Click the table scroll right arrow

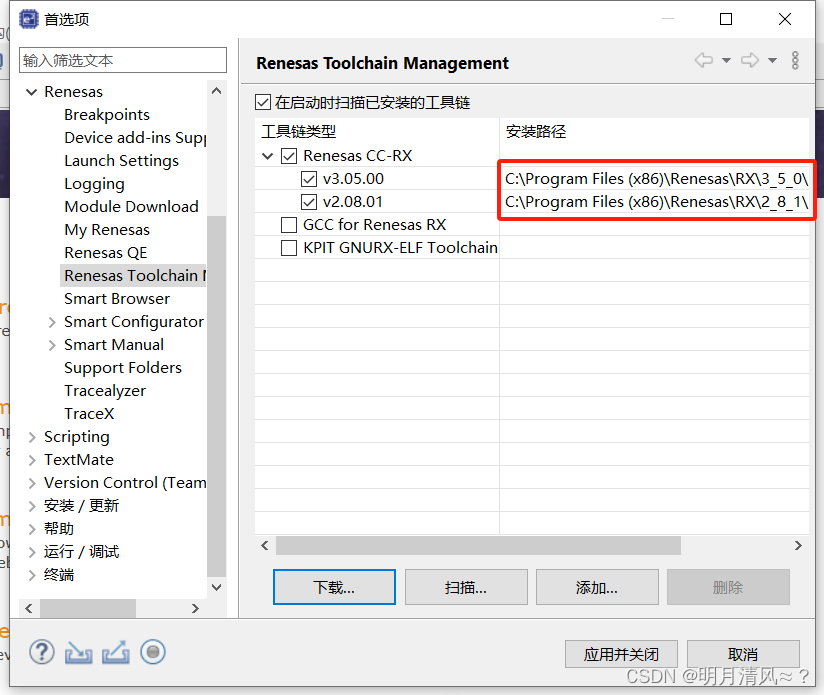click(798, 546)
